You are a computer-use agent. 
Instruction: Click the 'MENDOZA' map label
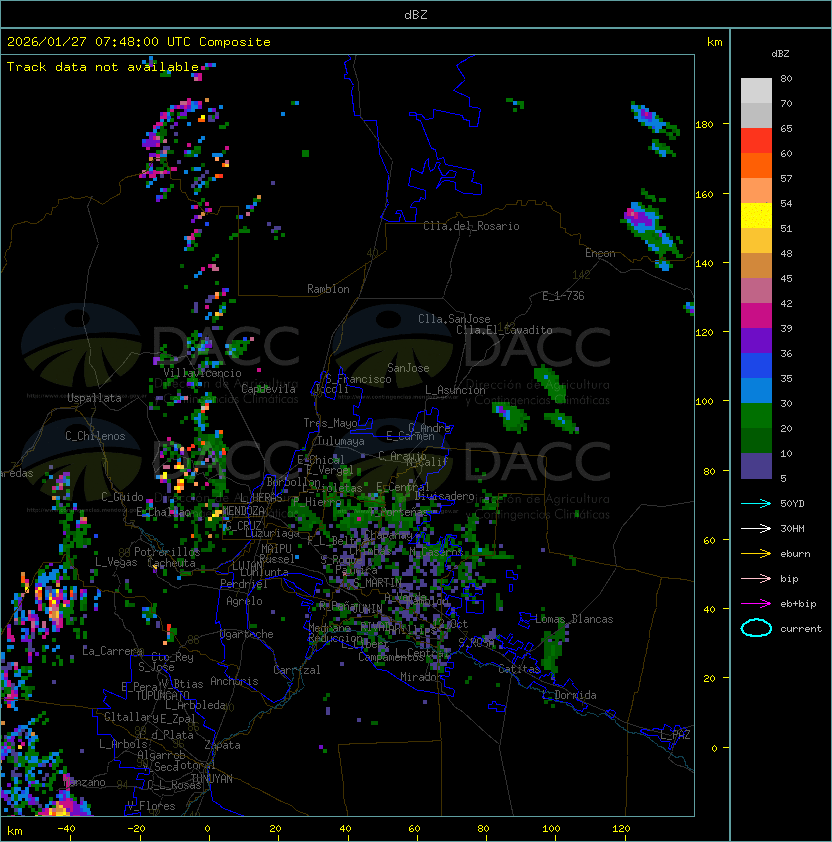click(x=243, y=510)
